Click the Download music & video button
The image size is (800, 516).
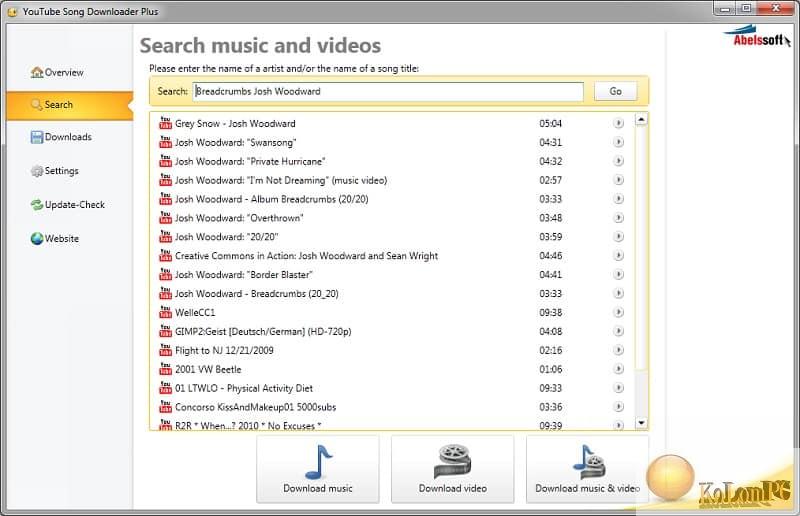pyautogui.click(x=587, y=470)
